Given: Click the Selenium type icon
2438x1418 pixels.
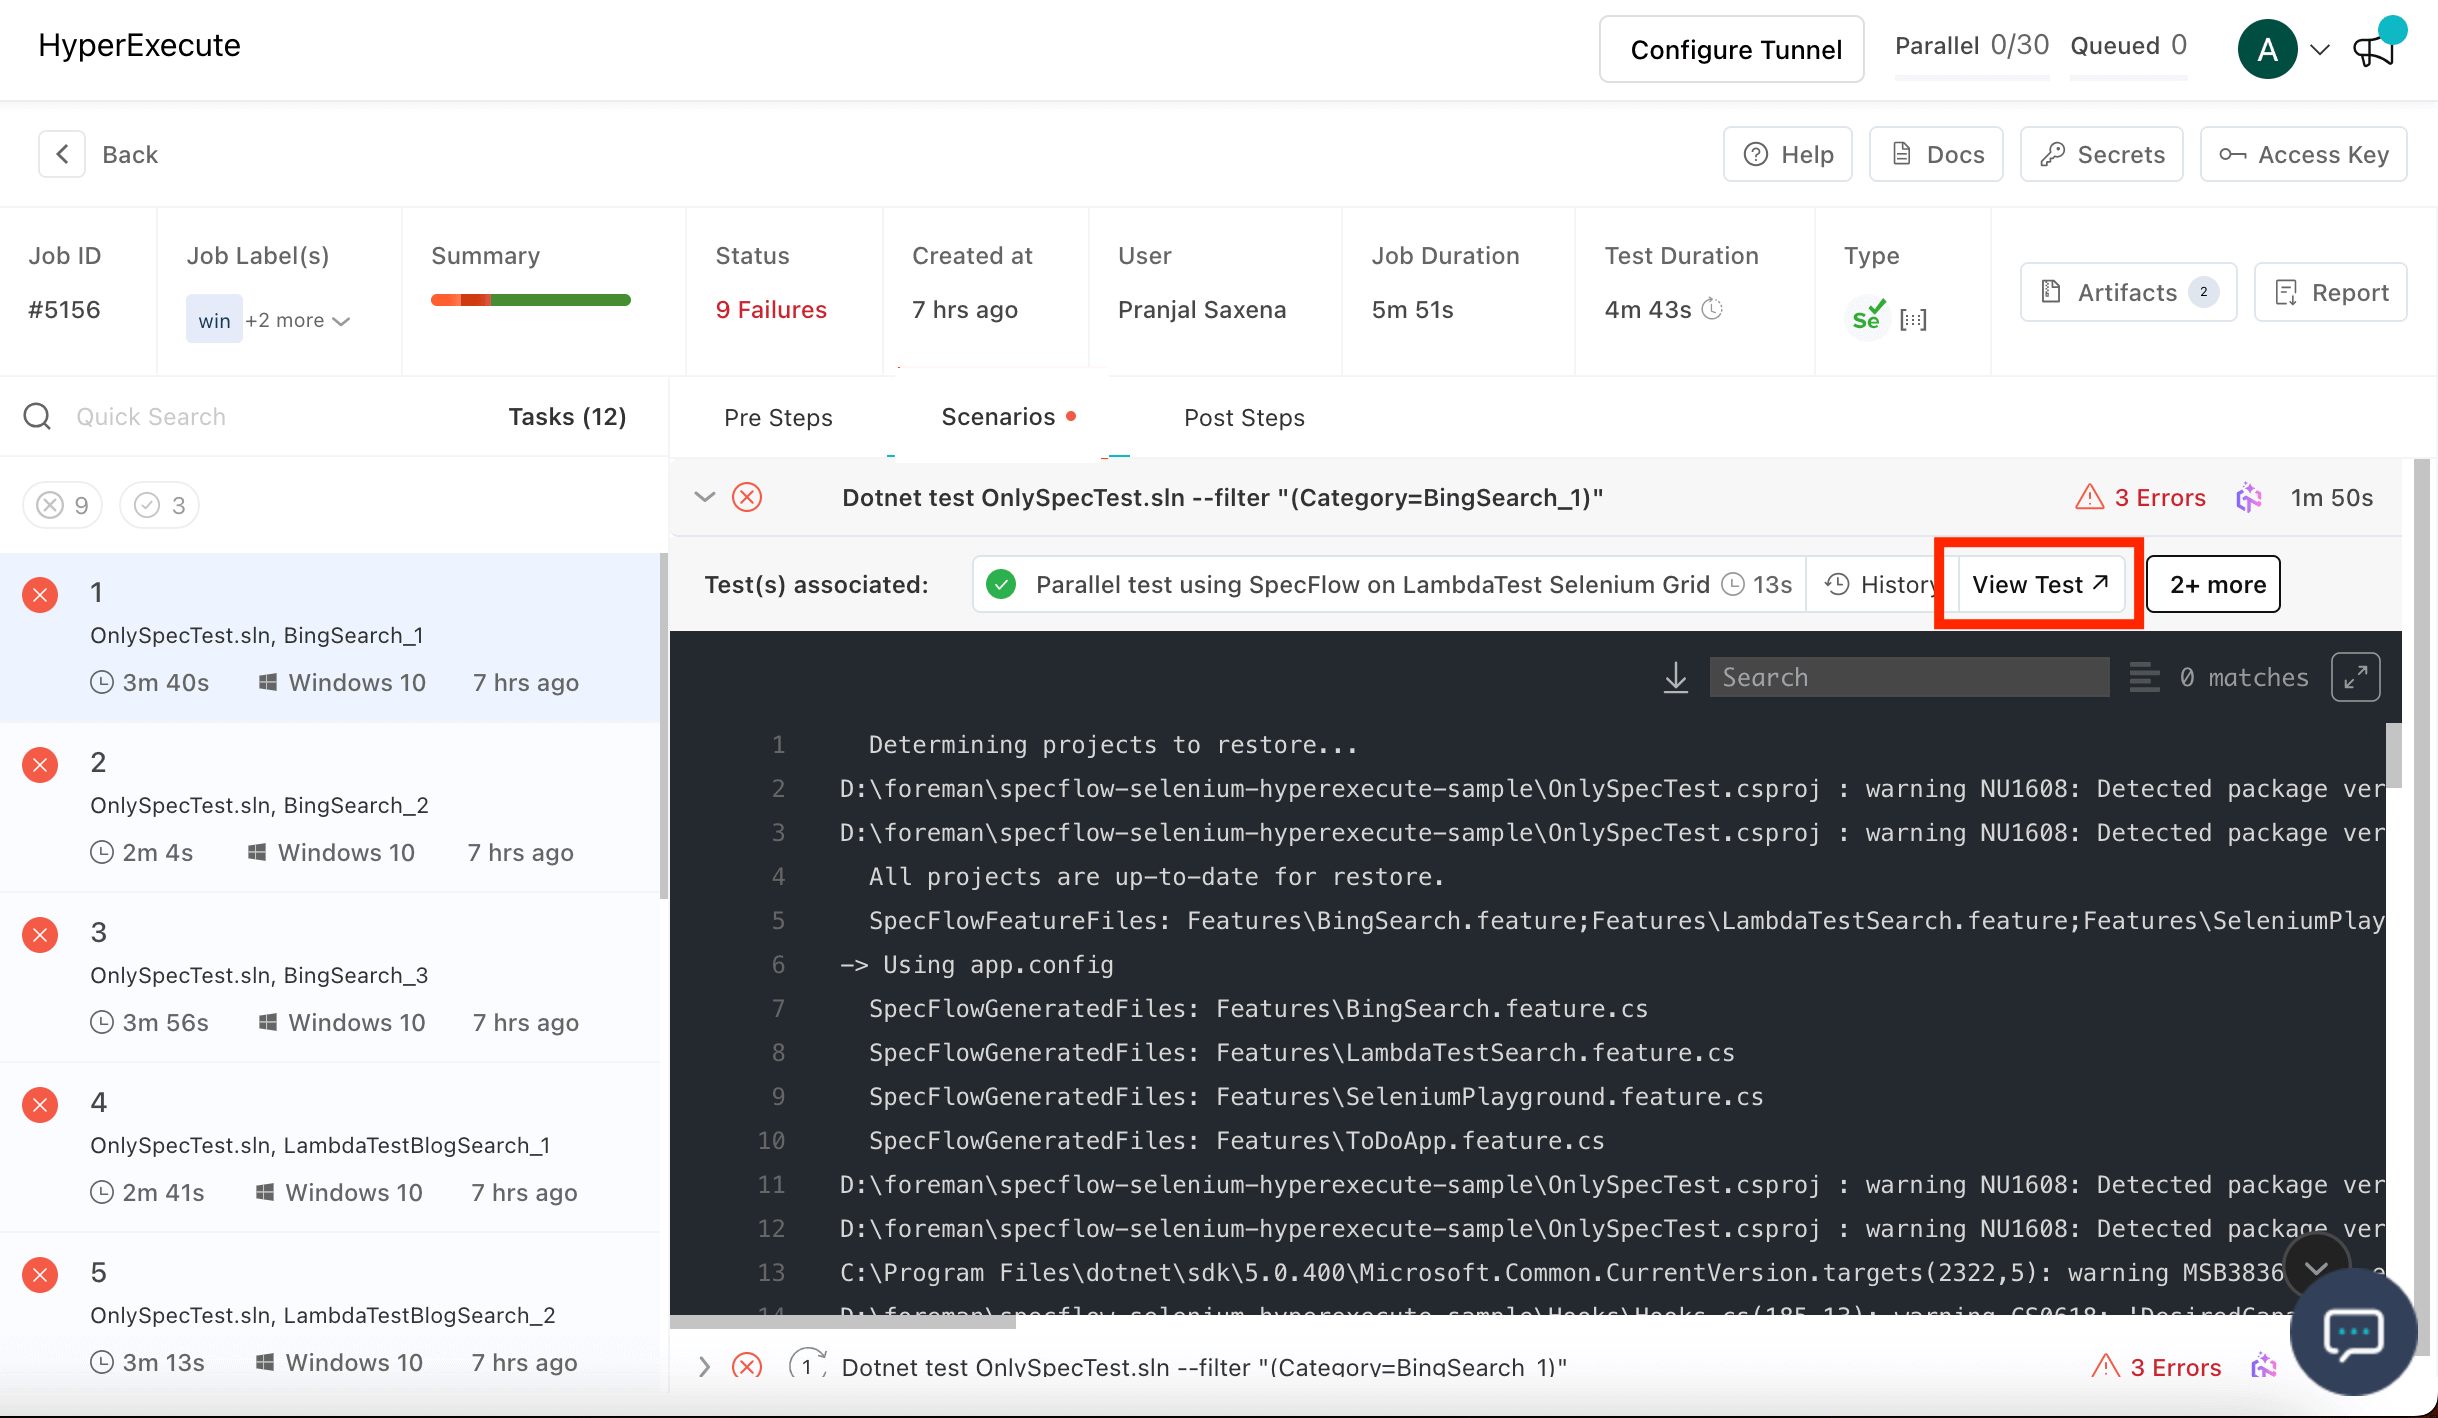Looking at the screenshot, I should 1867,317.
